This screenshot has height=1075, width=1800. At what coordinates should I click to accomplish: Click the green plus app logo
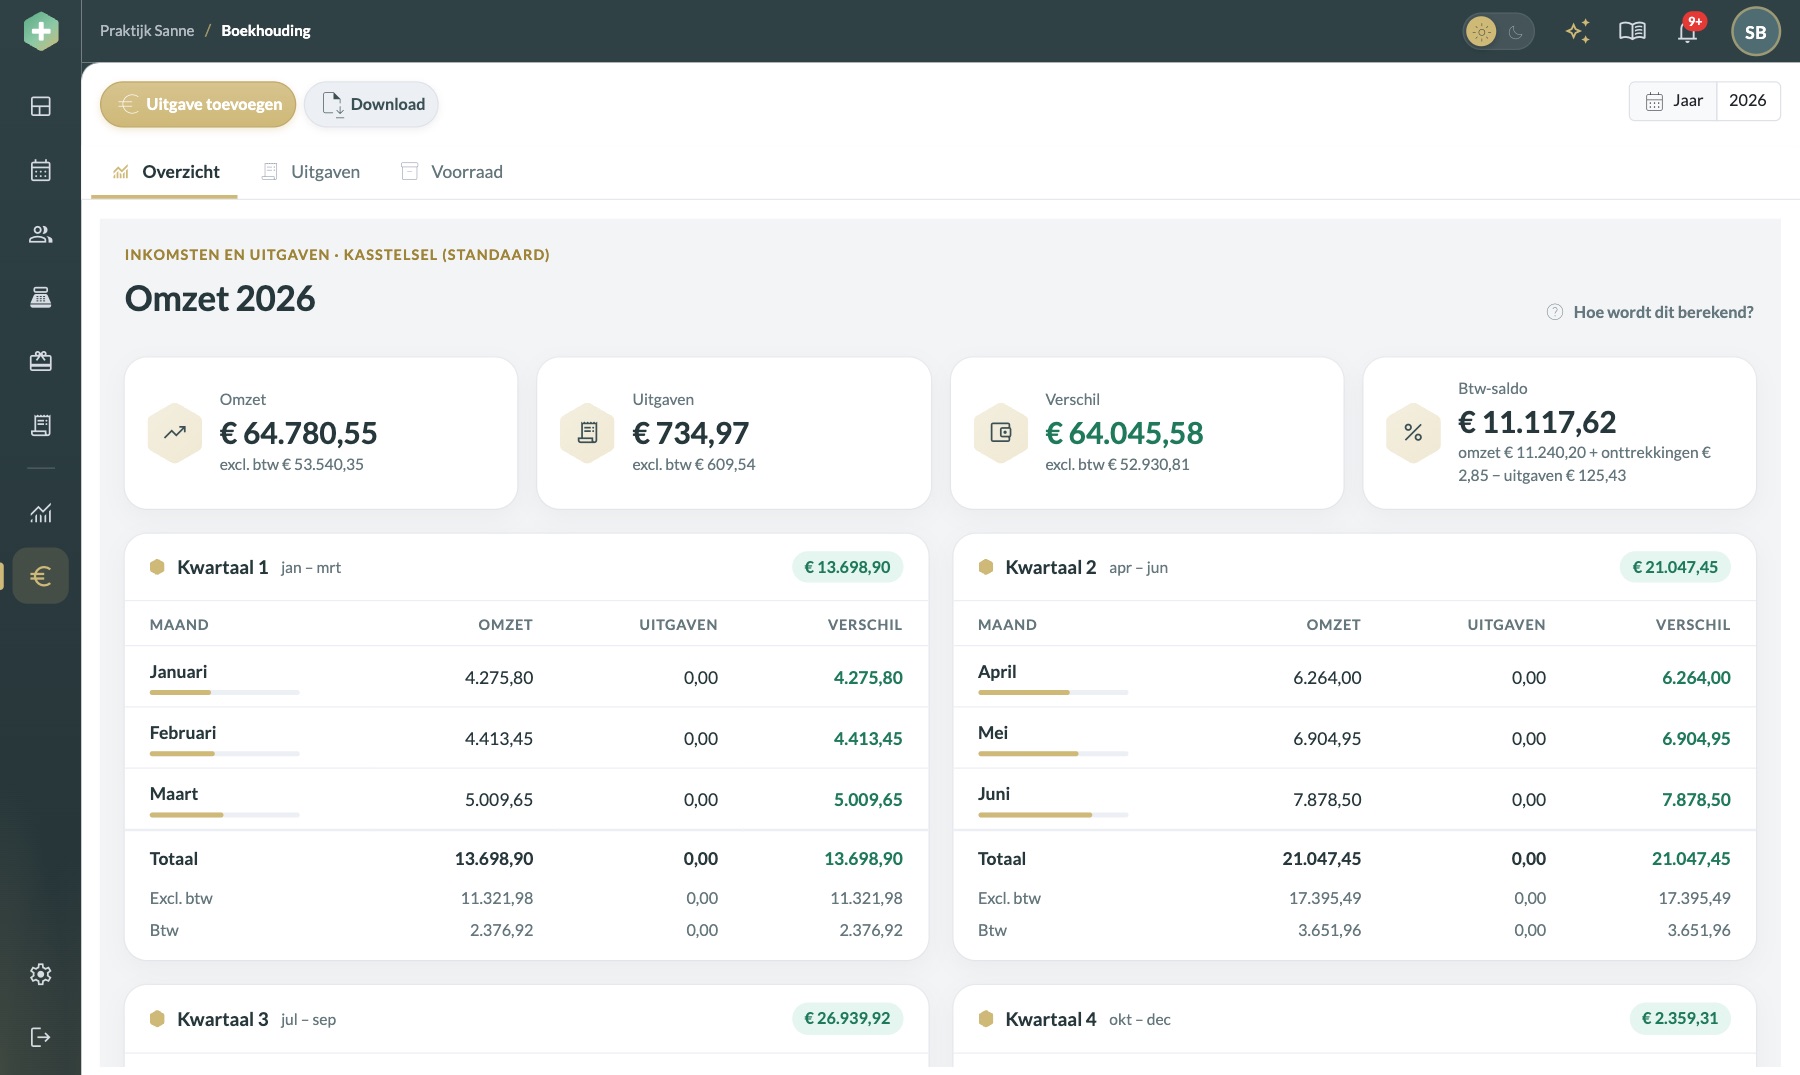click(41, 31)
